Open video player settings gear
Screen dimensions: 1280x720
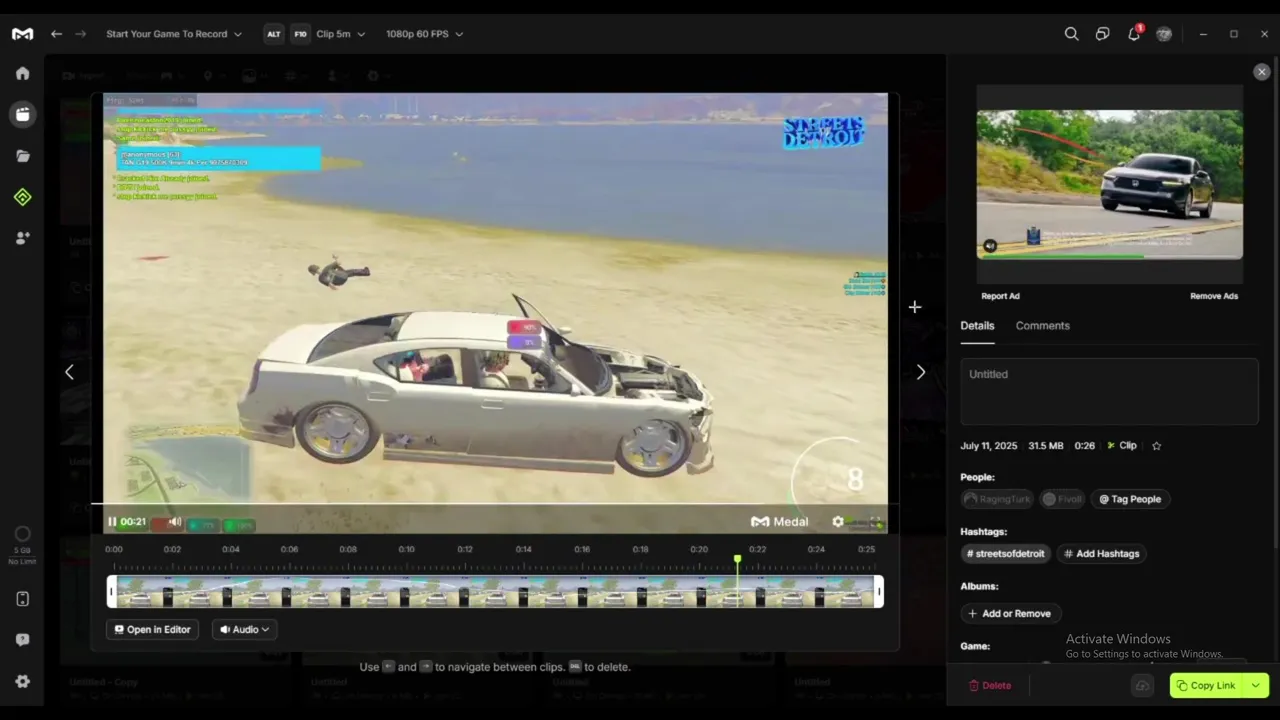coord(838,522)
